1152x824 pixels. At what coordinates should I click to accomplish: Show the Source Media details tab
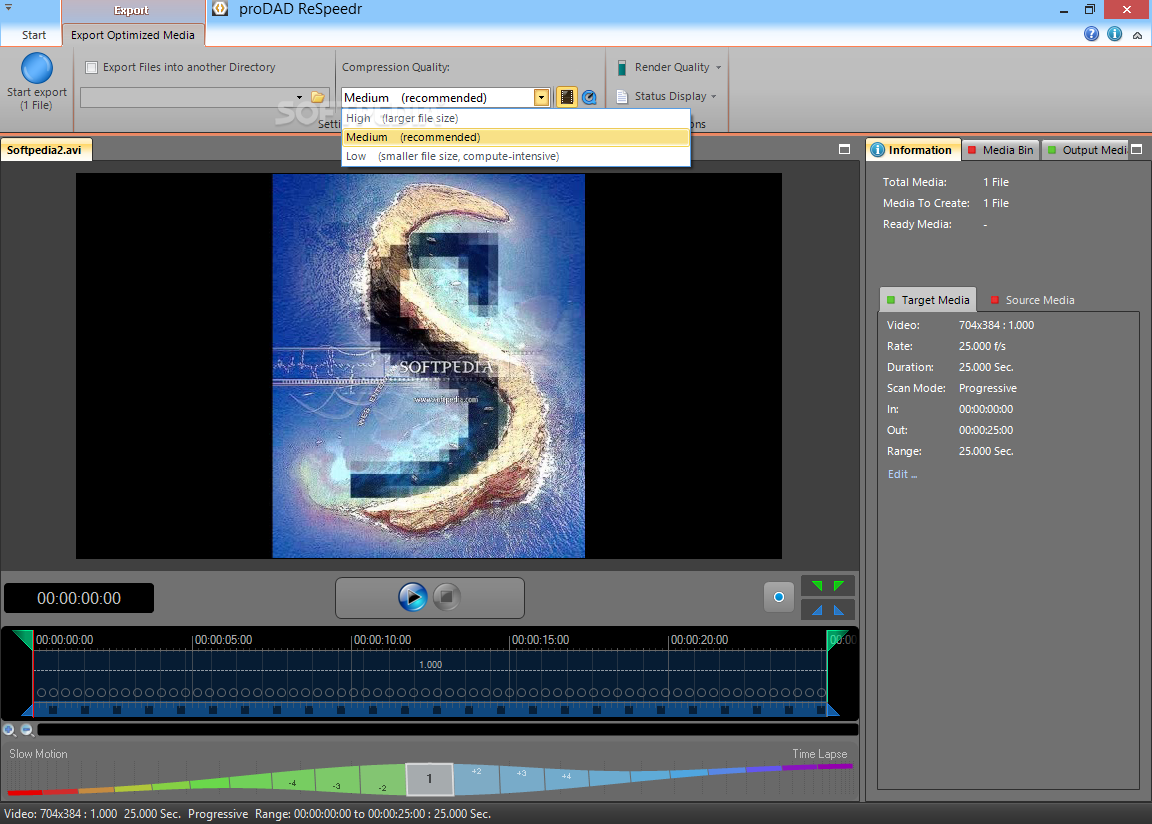coord(1032,300)
